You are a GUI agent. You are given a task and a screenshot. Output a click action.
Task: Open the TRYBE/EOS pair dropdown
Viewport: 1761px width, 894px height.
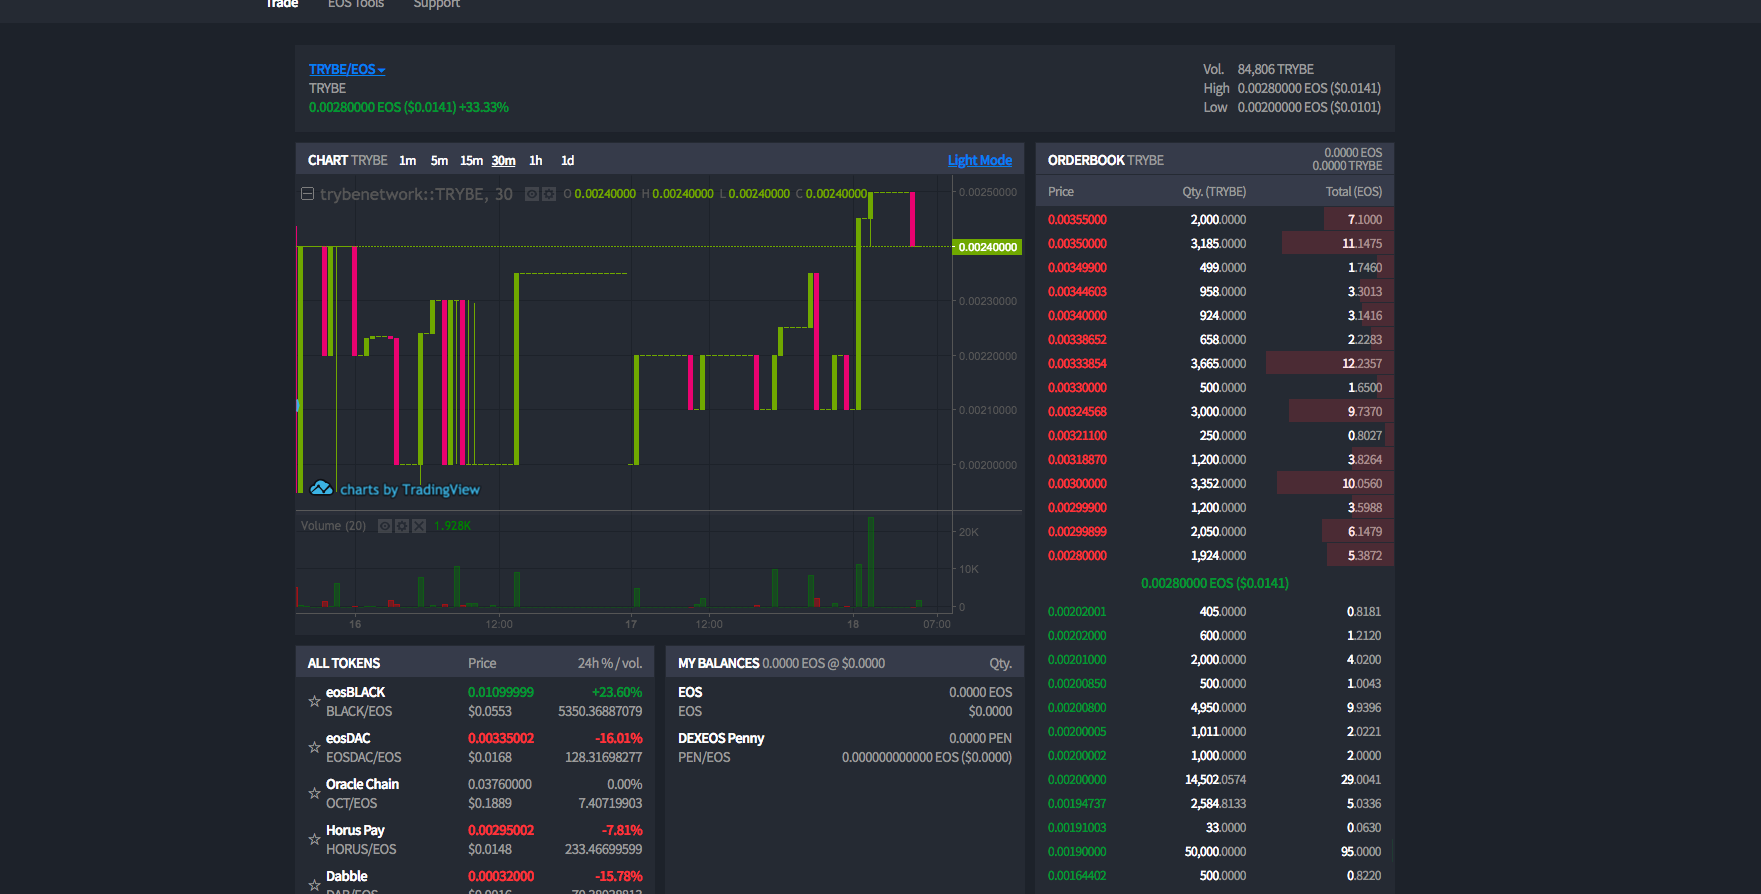pyautogui.click(x=347, y=69)
